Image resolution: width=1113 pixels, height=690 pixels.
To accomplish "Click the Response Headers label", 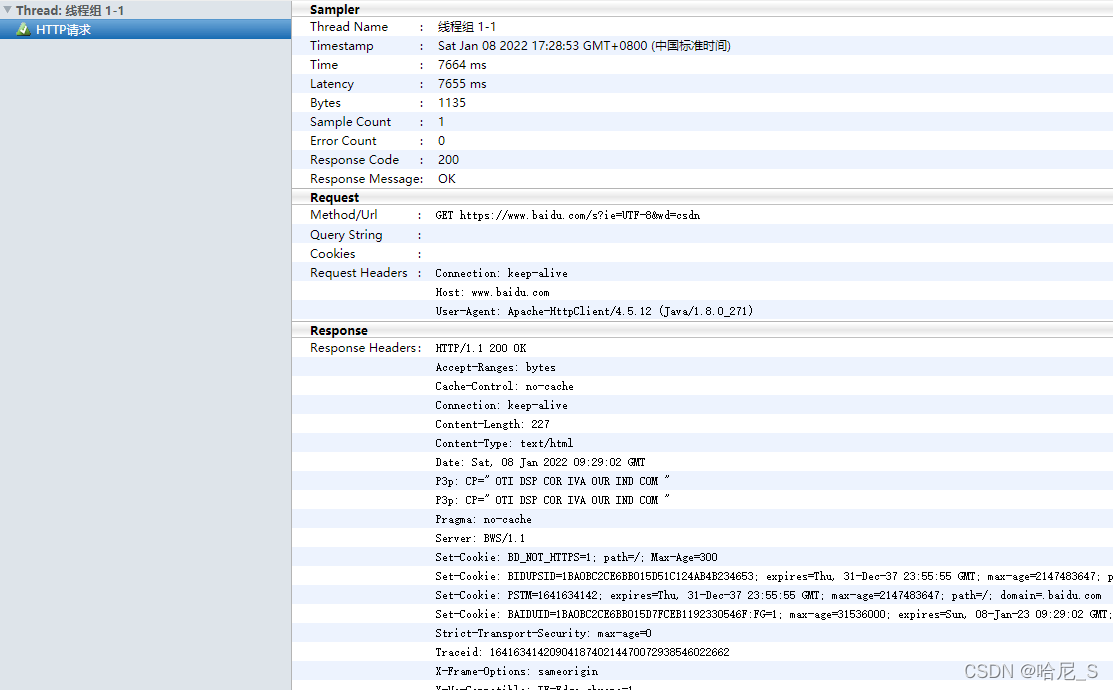I will point(365,348).
